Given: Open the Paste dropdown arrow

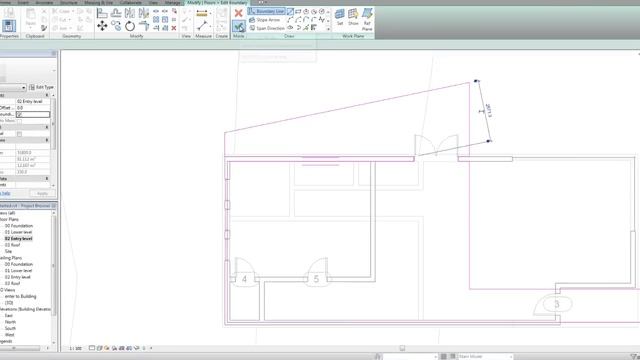Looking at the screenshot, I should click(x=31, y=27).
